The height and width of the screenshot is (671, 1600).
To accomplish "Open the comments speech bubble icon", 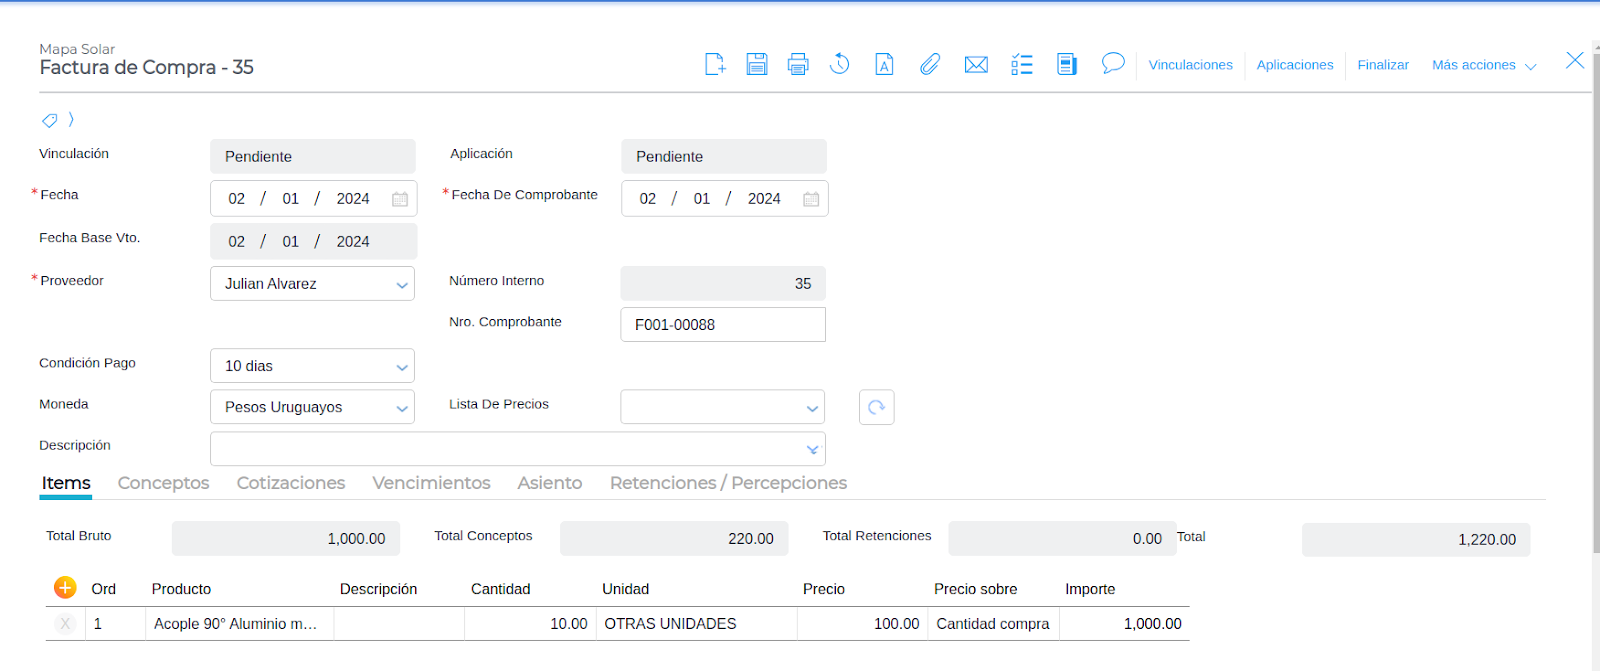I will point(1112,64).
